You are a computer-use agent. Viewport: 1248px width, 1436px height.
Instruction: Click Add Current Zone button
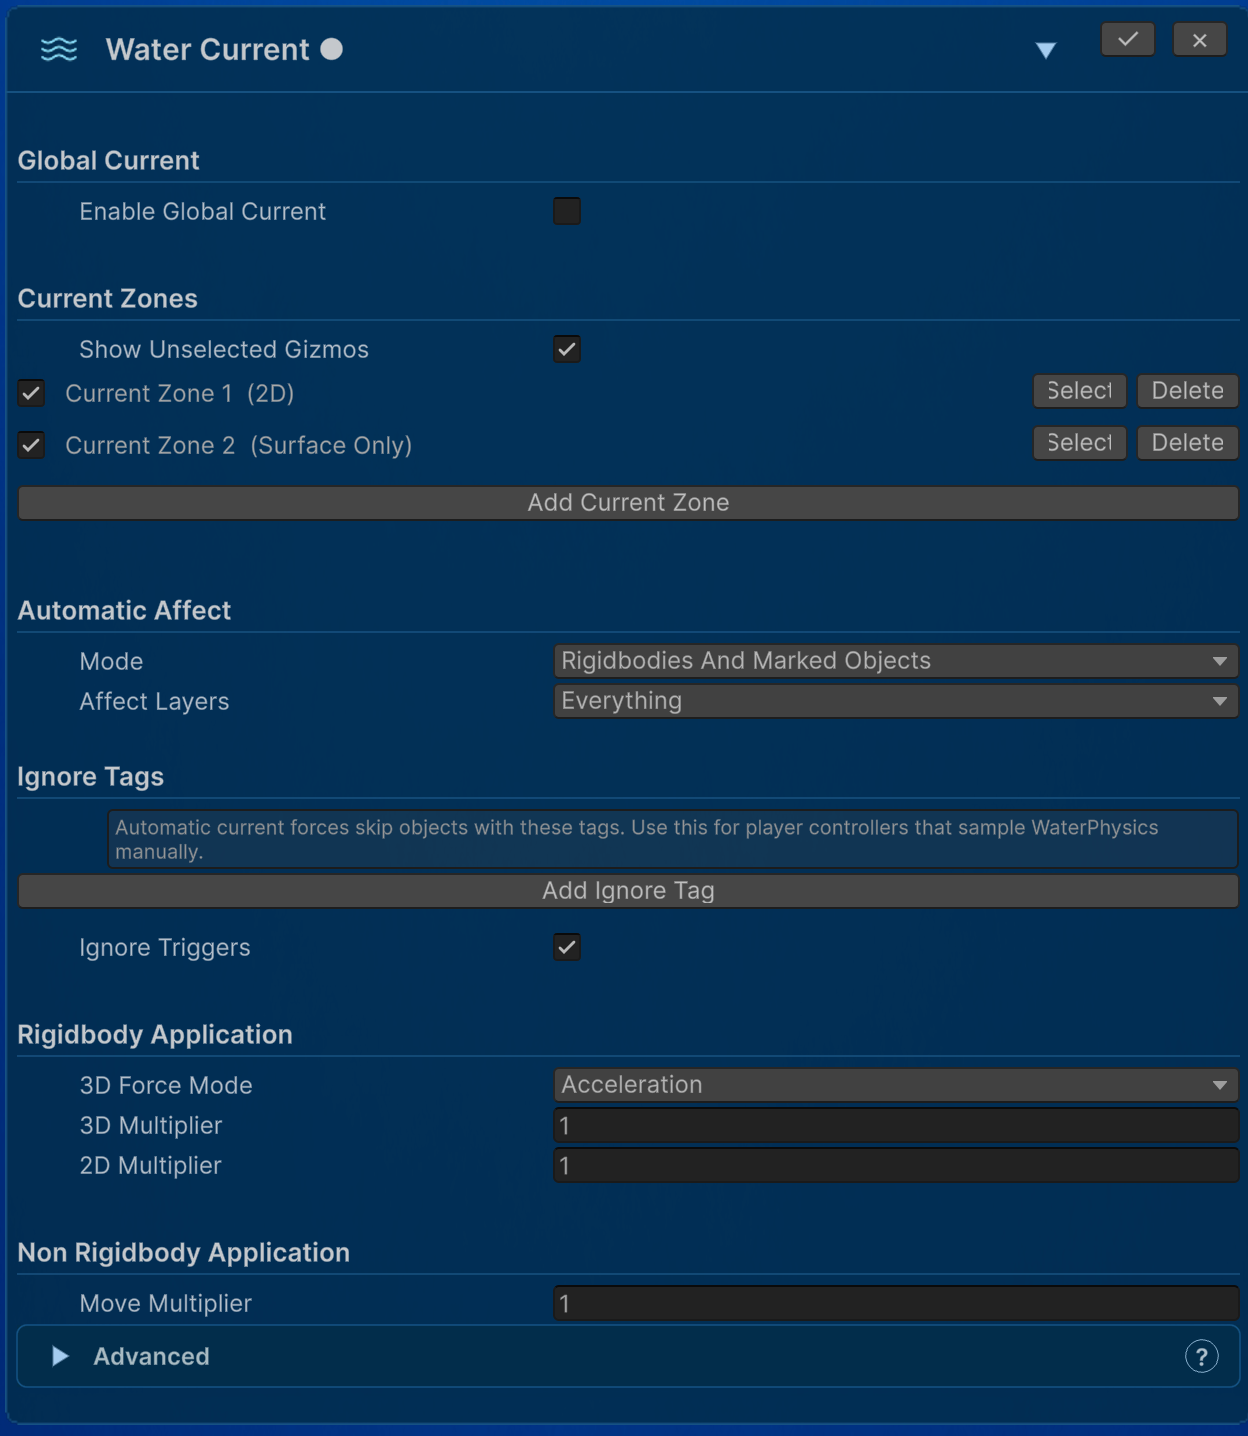628,503
